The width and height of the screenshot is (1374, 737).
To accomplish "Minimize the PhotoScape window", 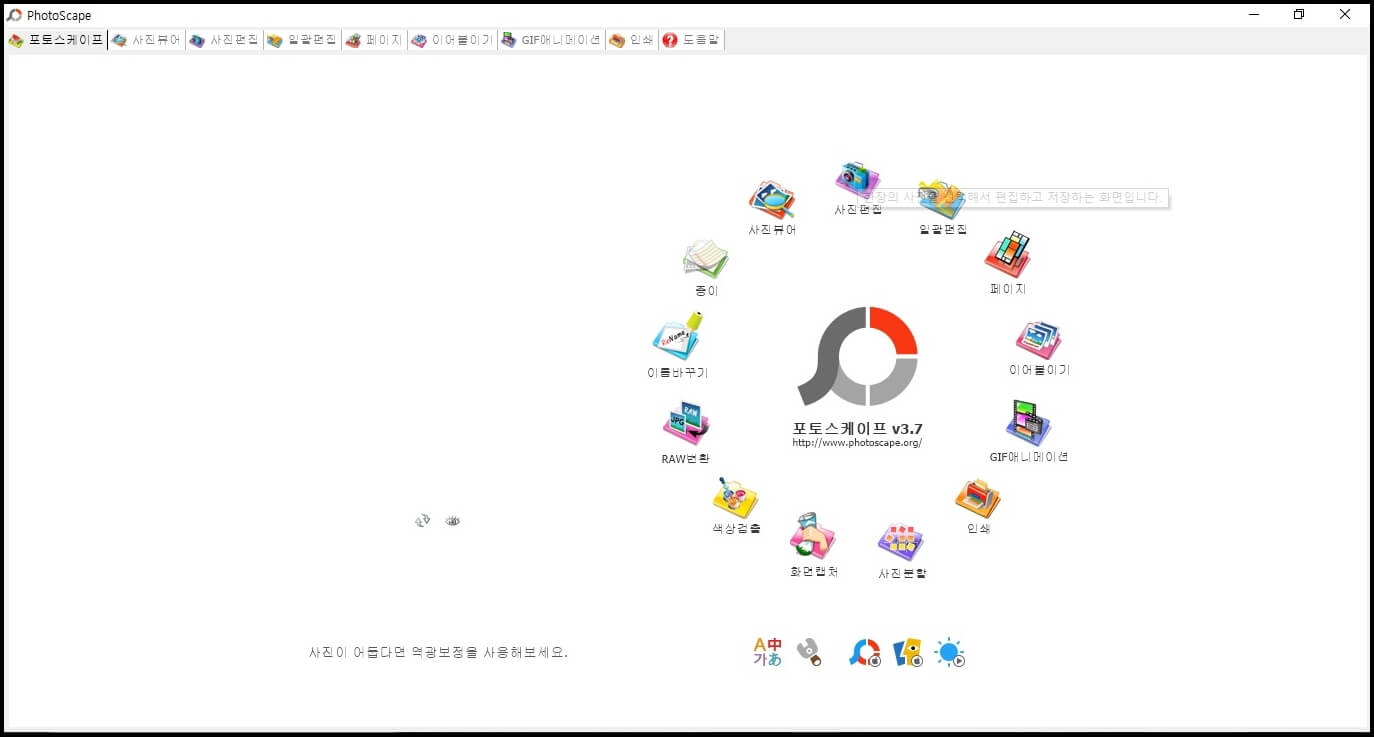I will point(1254,14).
